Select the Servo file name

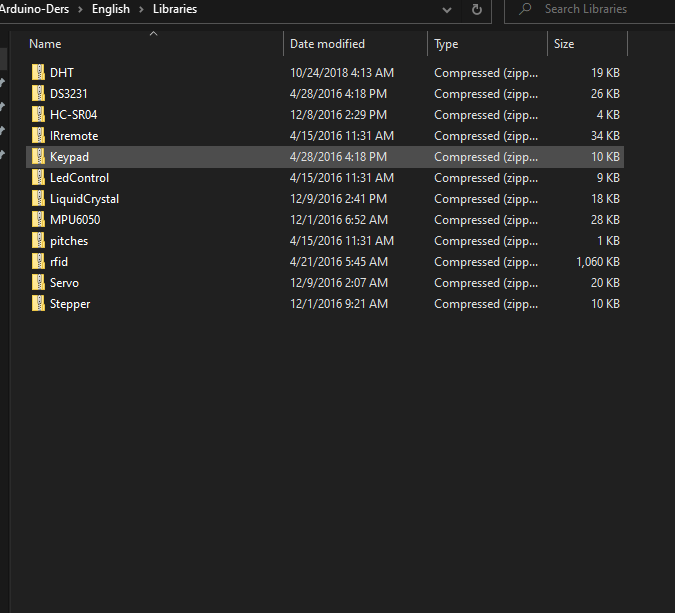tap(64, 282)
